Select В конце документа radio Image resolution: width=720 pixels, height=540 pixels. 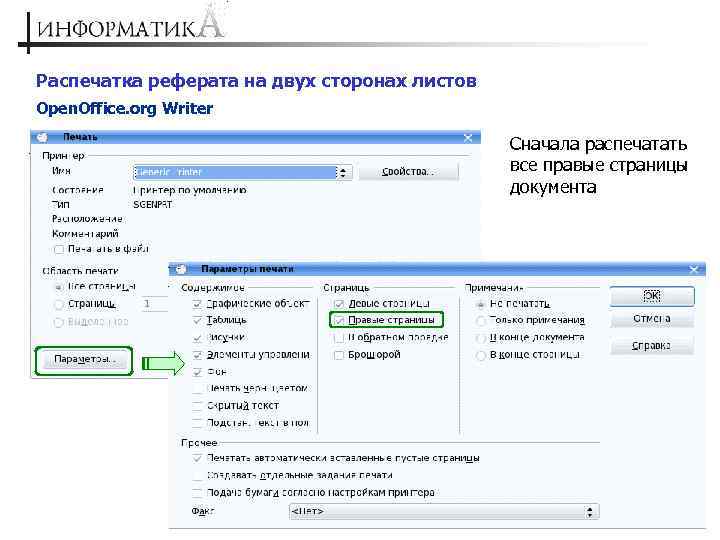pos(480,338)
